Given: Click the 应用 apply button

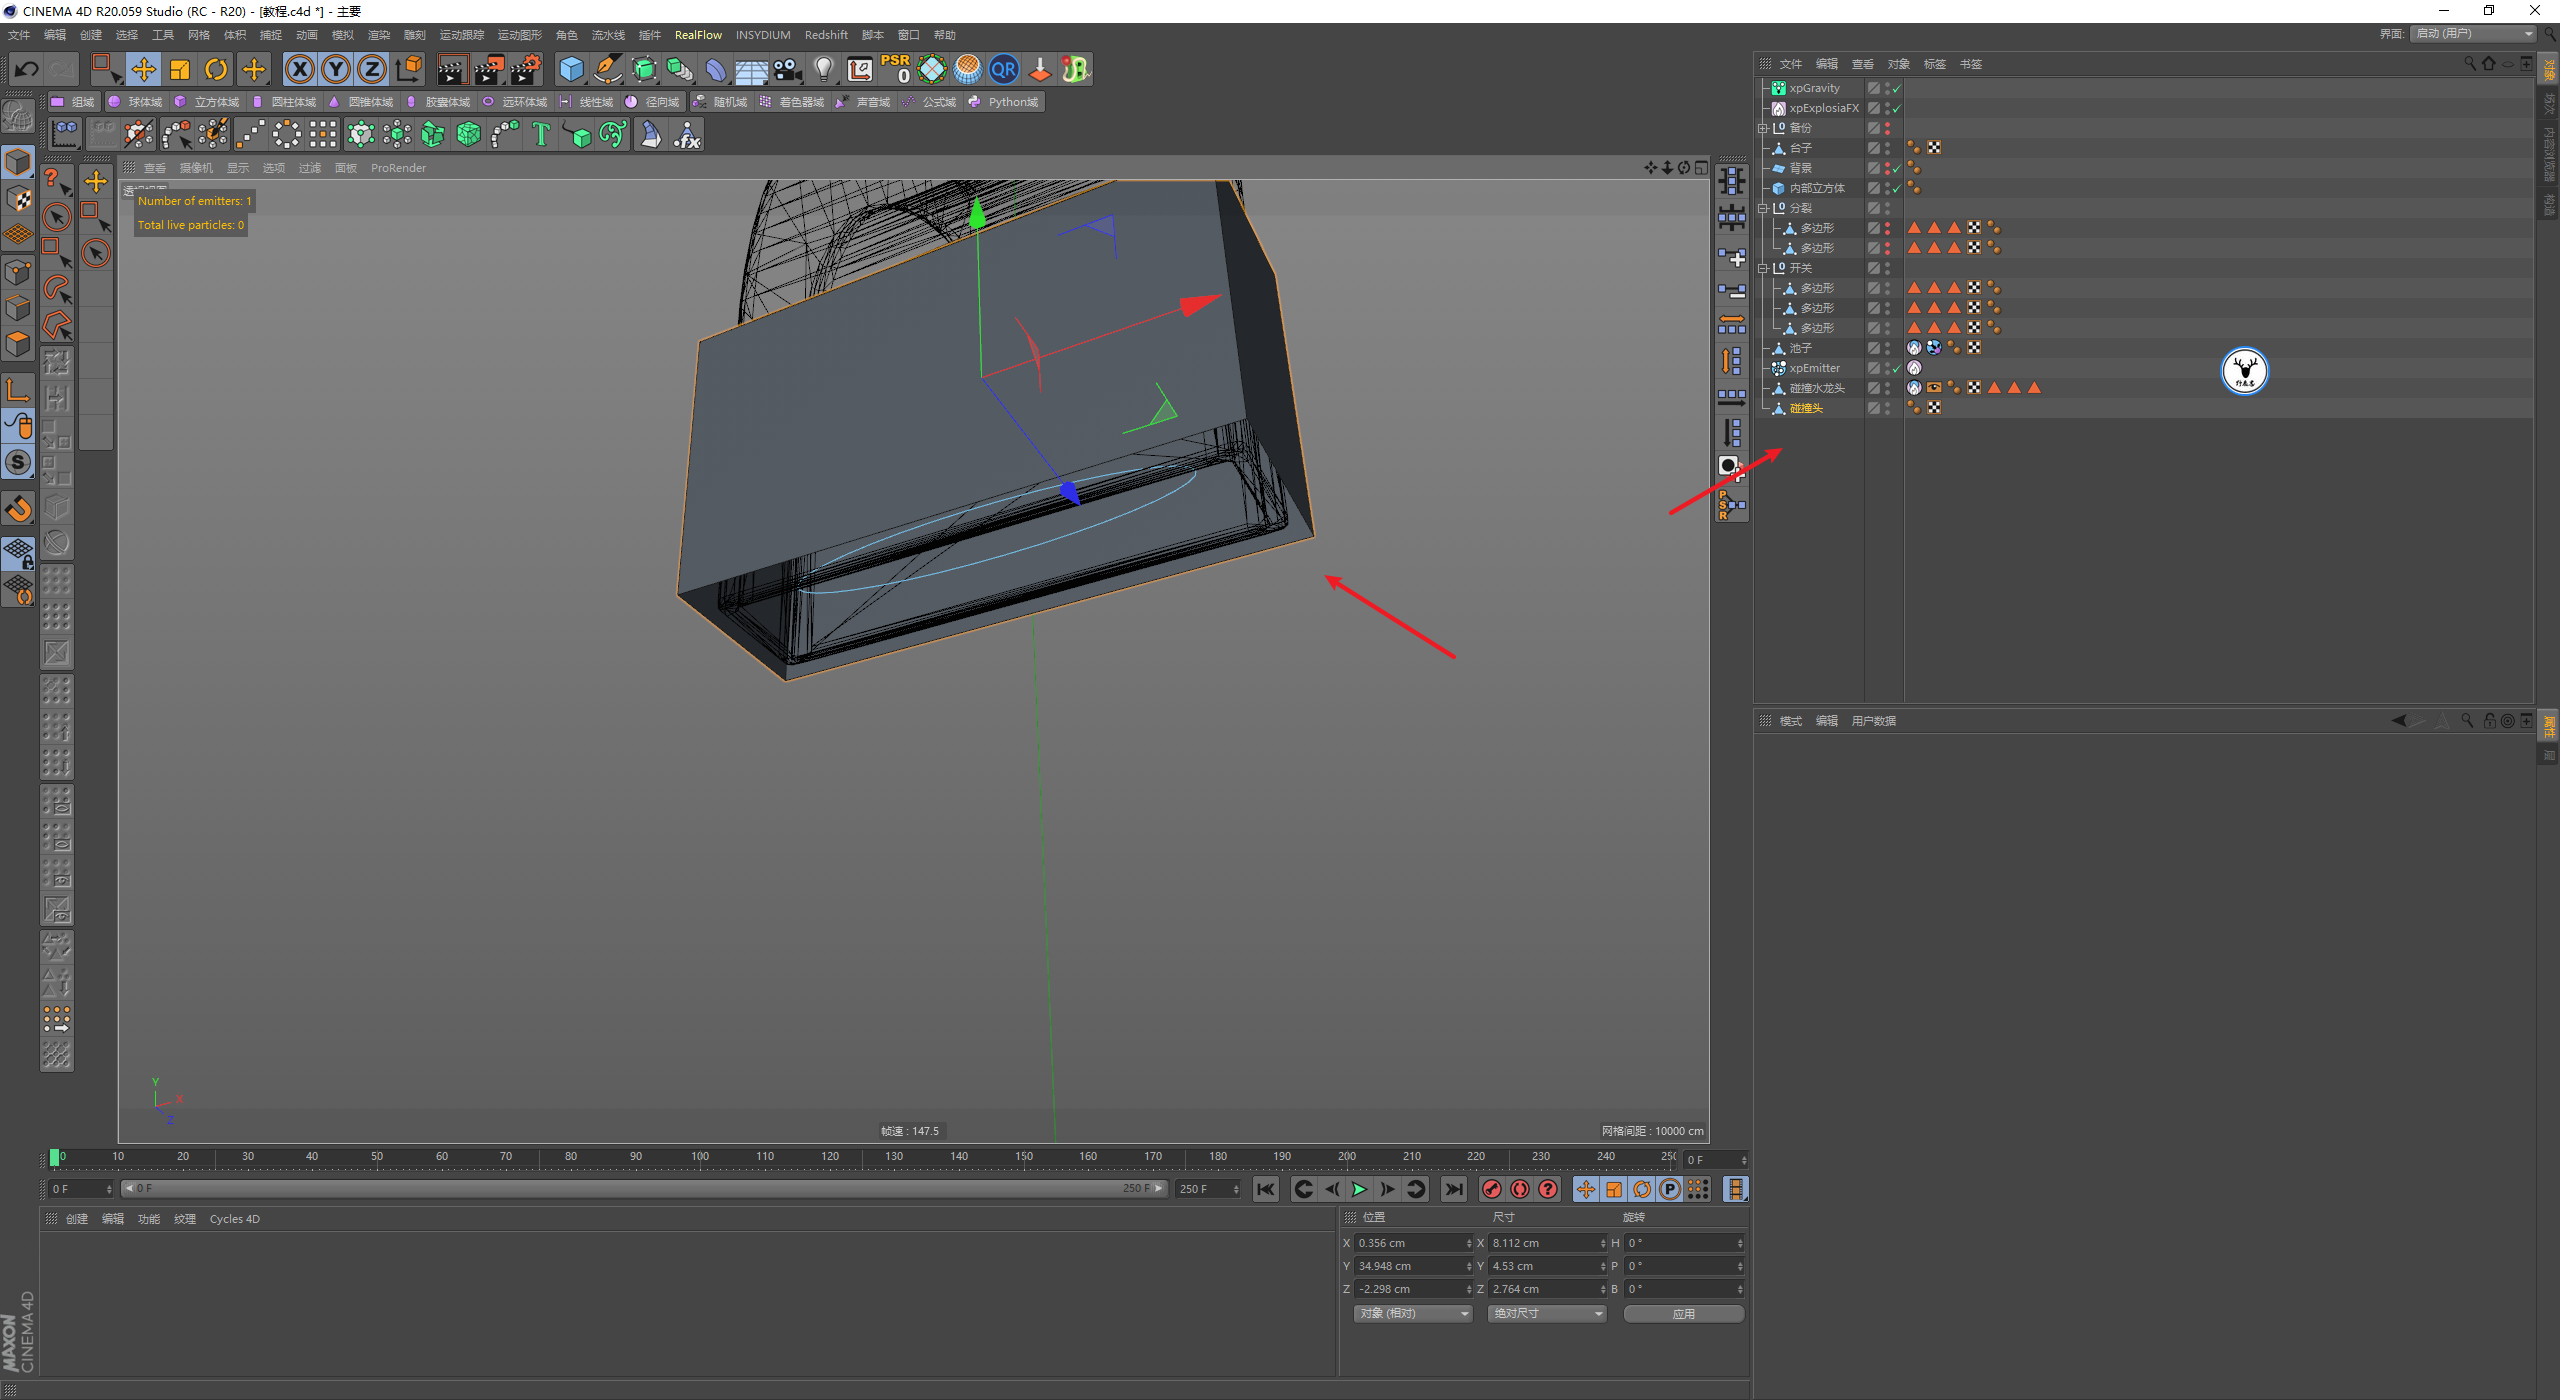Looking at the screenshot, I should (1683, 1313).
